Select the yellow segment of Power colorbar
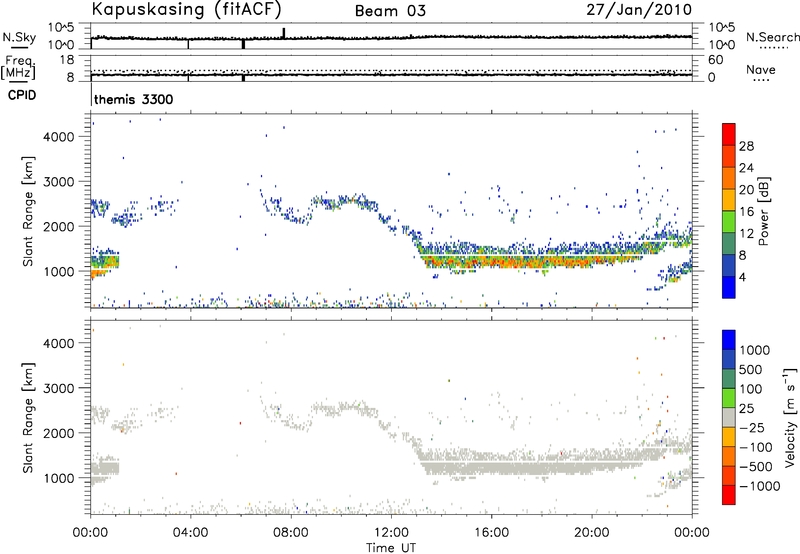The height and width of the screenshot is (554, 800). [x=729, y=199]
